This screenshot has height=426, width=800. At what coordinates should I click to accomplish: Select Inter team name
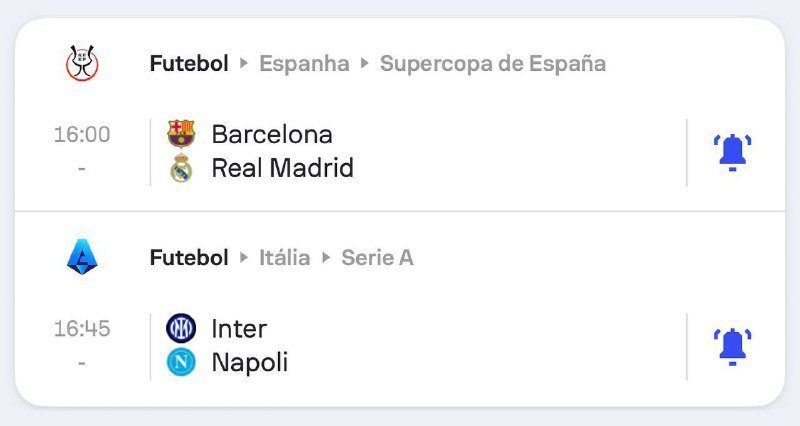[x=239, y=328]
